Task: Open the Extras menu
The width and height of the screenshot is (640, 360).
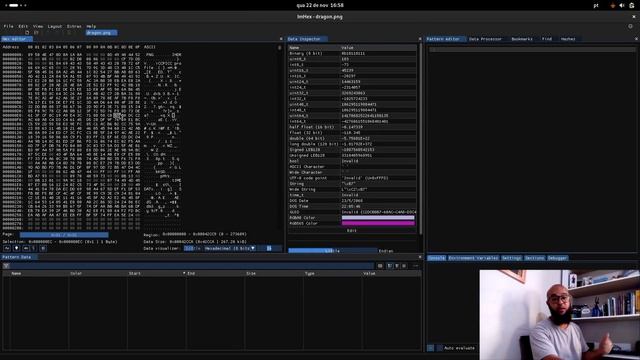Action: pyautogui.click(x=74, y=26)
